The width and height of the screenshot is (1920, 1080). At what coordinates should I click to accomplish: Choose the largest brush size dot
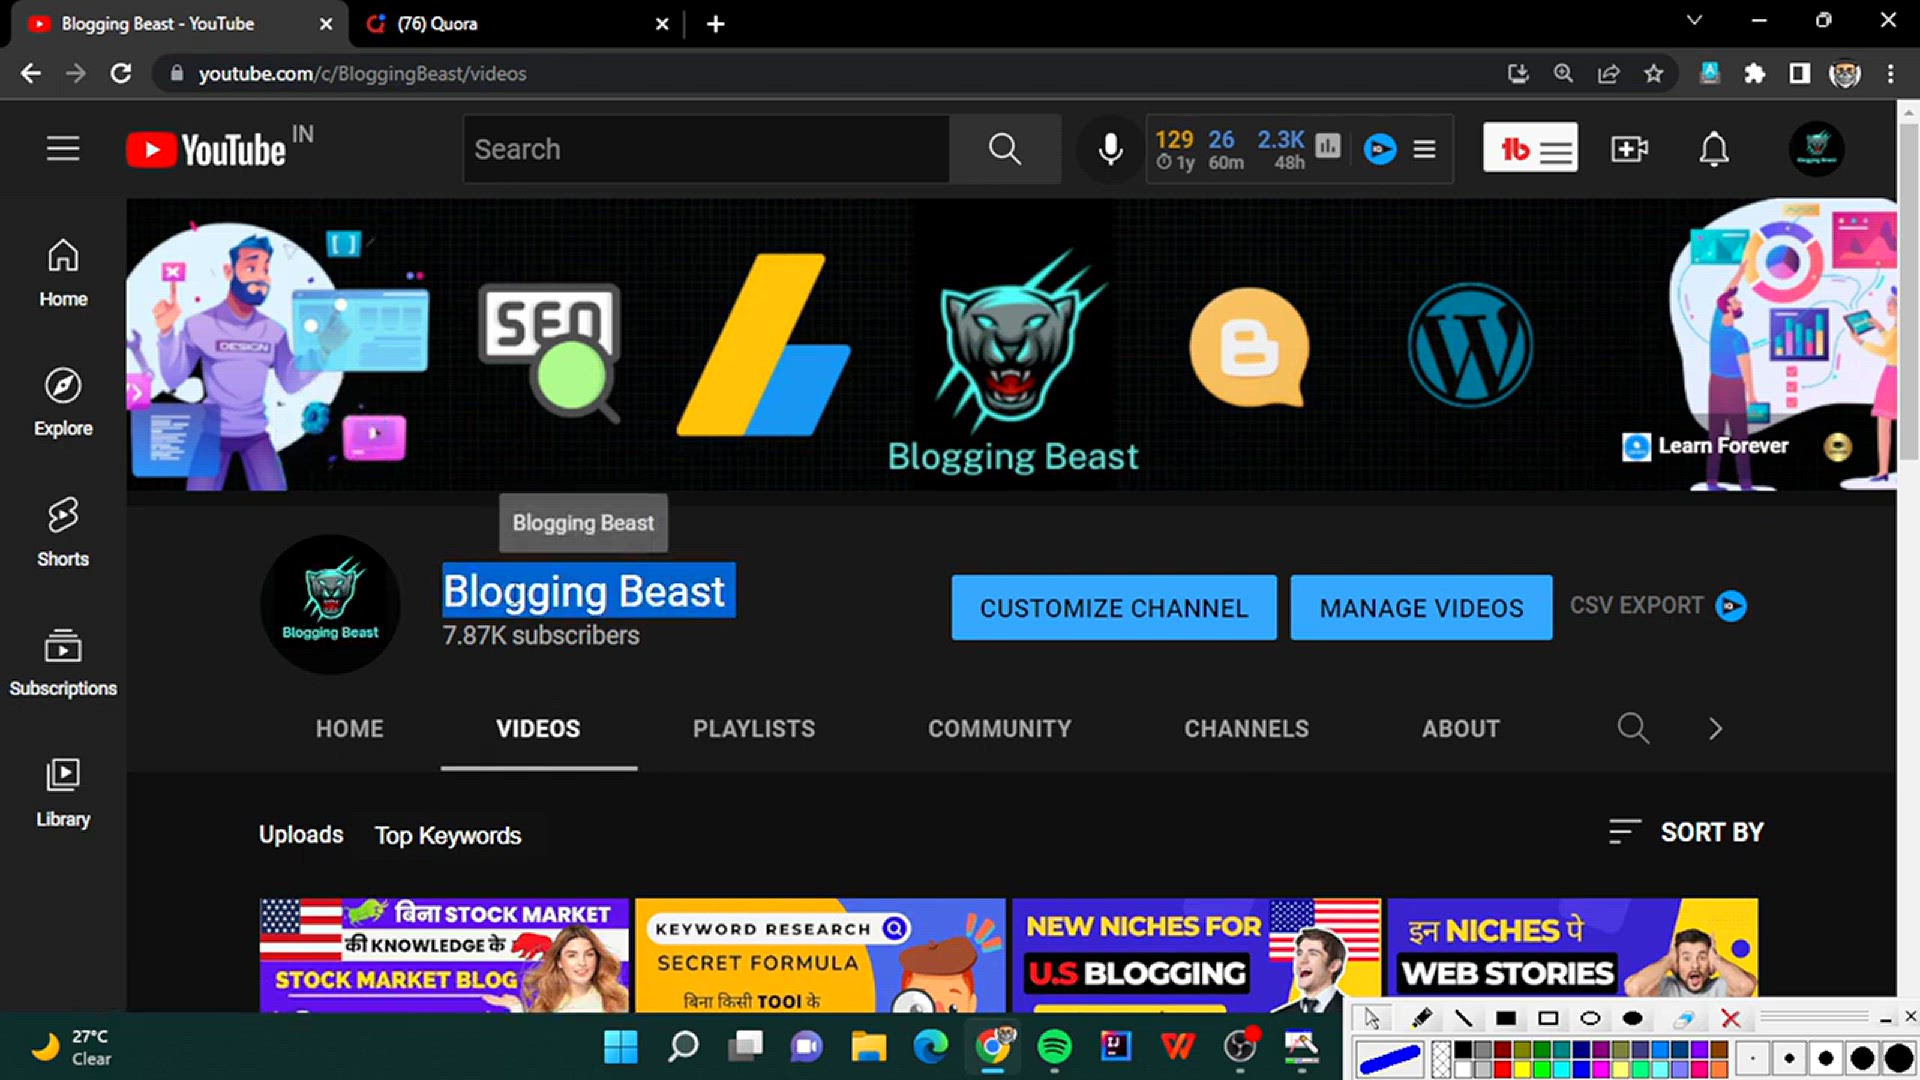[1899, 1058]
